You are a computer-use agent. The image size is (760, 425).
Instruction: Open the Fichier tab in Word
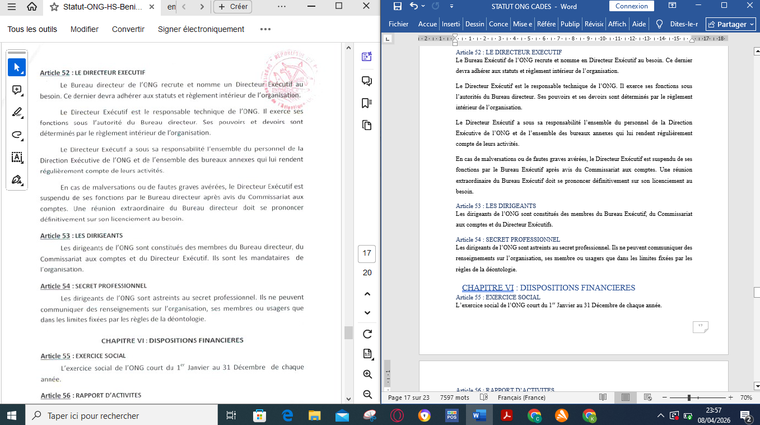[x=398, y=24]
